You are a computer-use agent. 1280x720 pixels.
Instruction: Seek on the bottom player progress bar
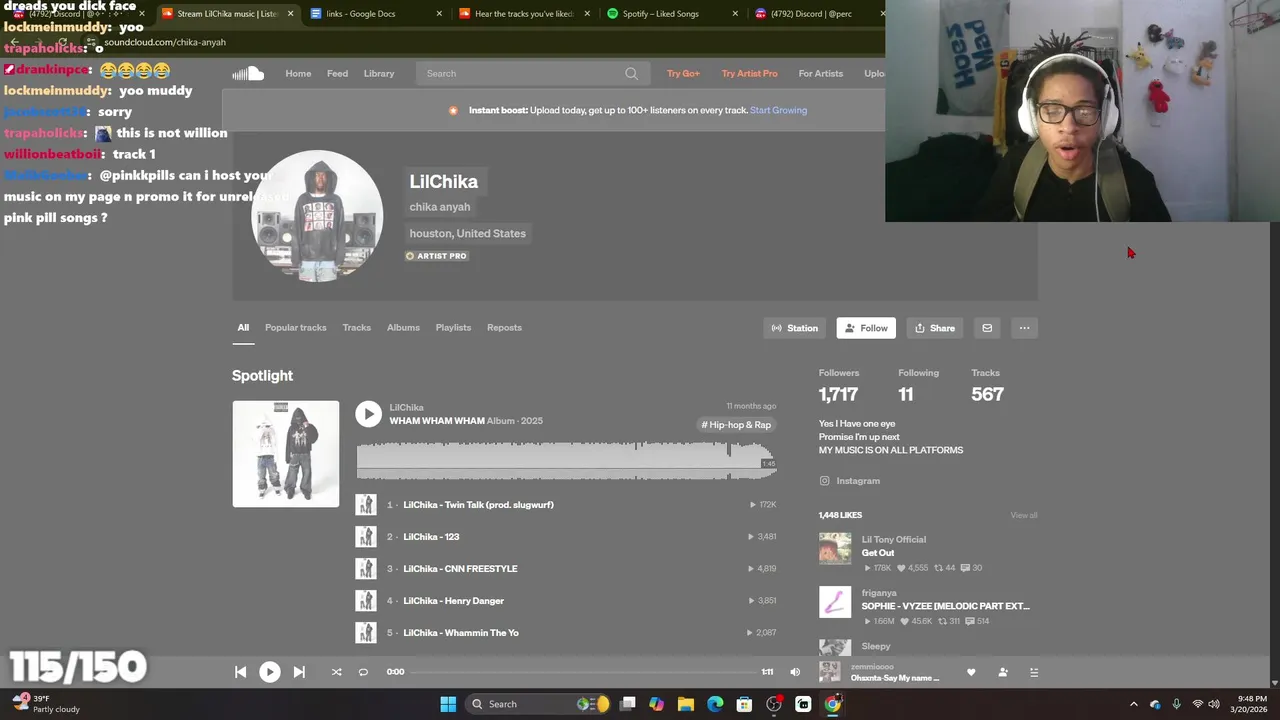(x=584, y=672)
